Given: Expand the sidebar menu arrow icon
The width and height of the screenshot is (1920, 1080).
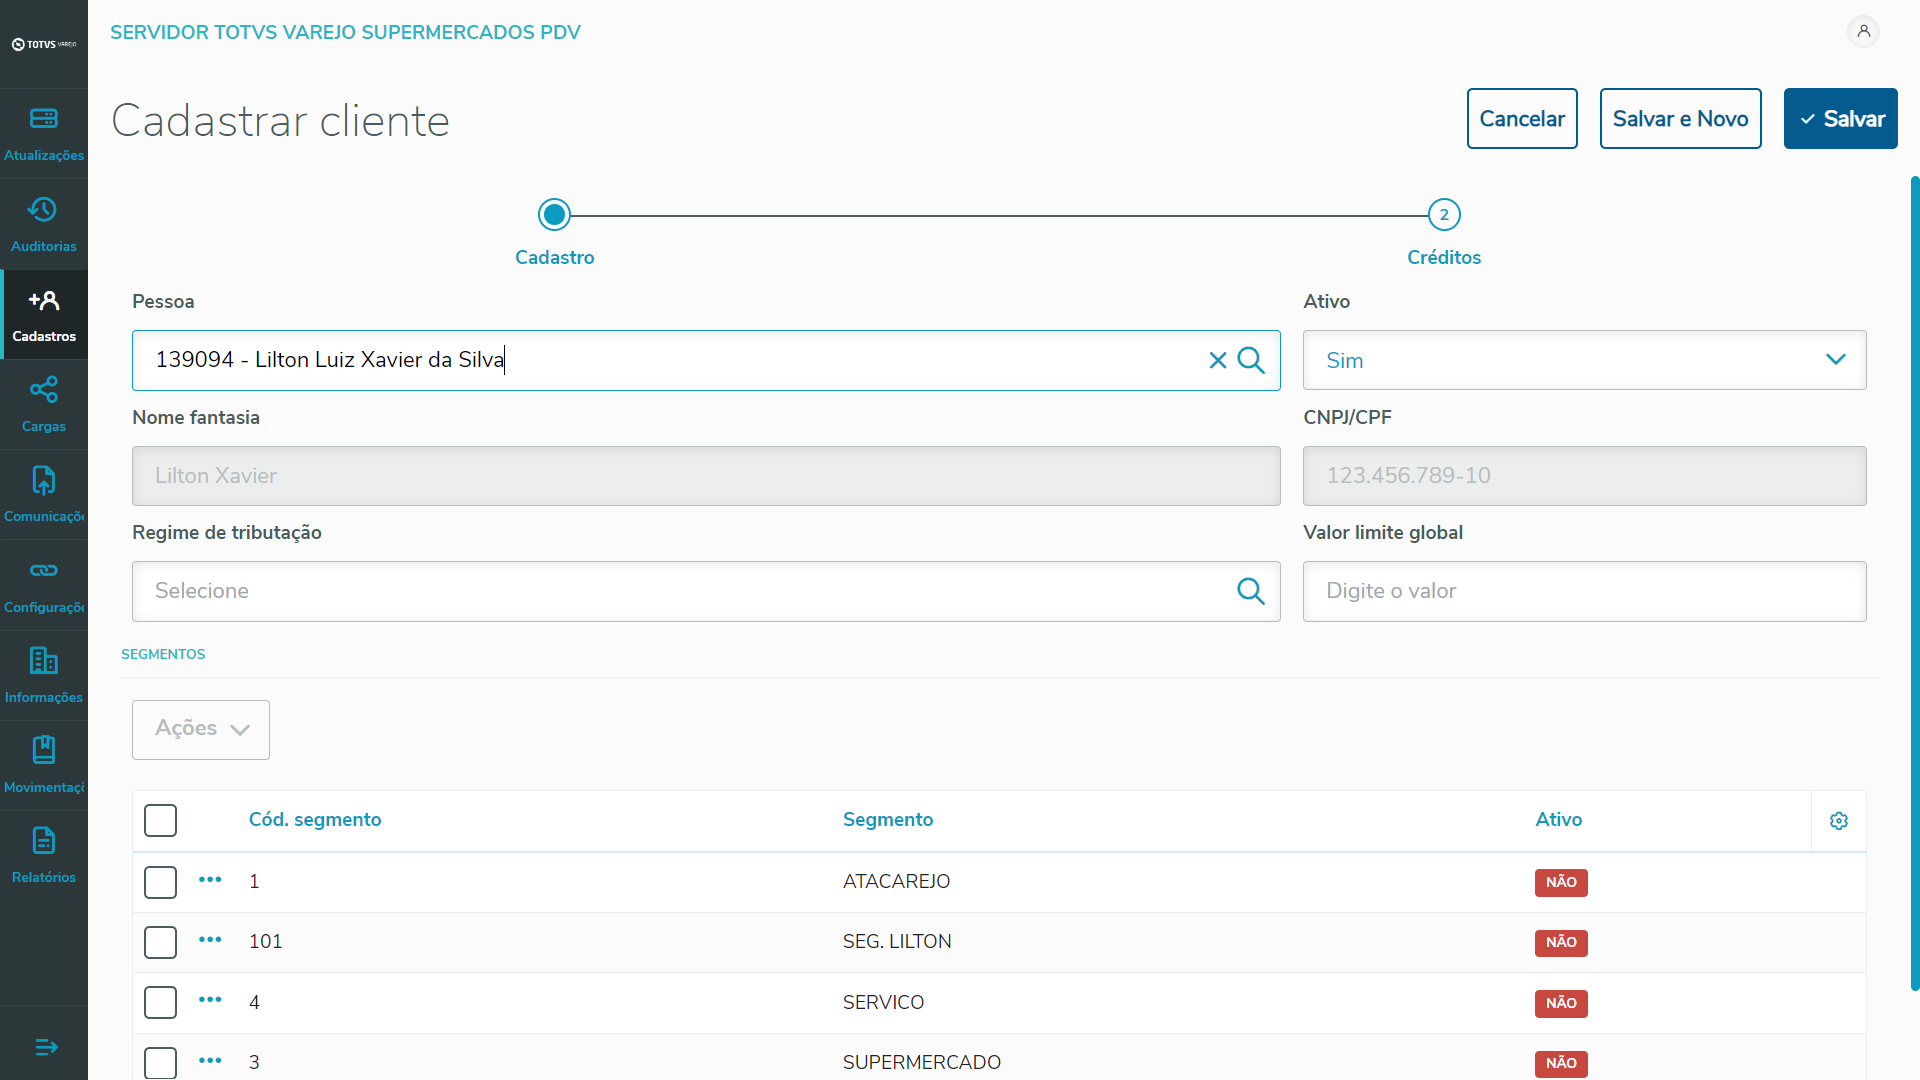Looking at the screenshot, I should coord(46,1047).
